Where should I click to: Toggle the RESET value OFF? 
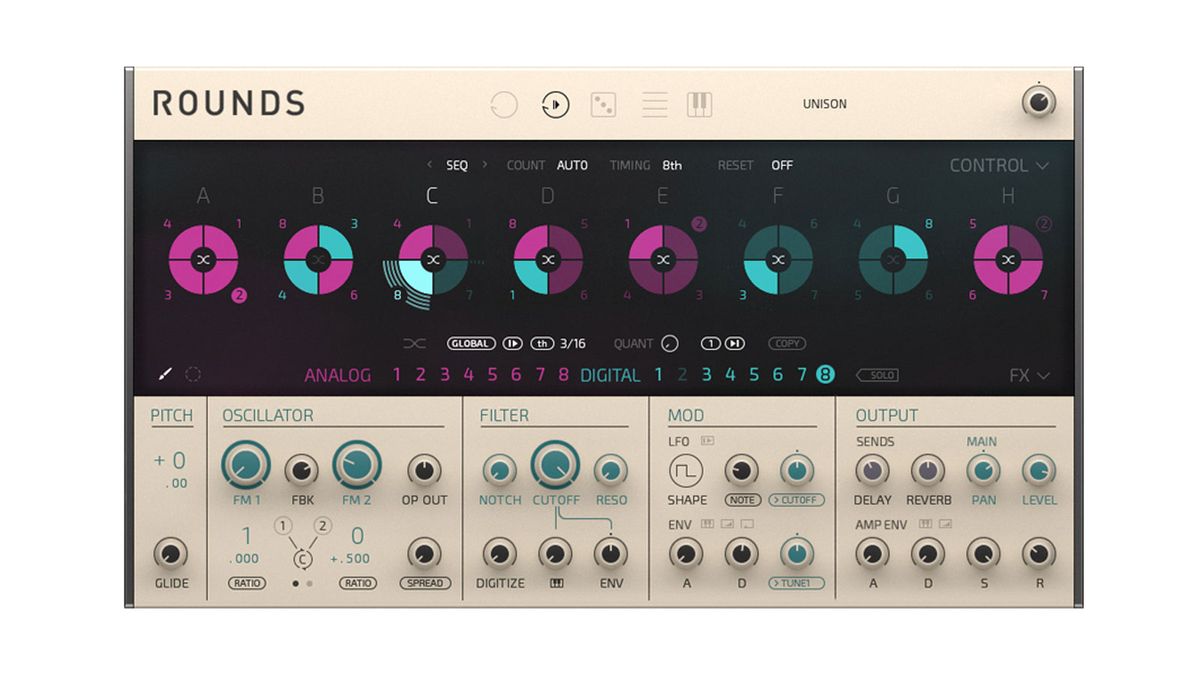click(x=782, y=165)
